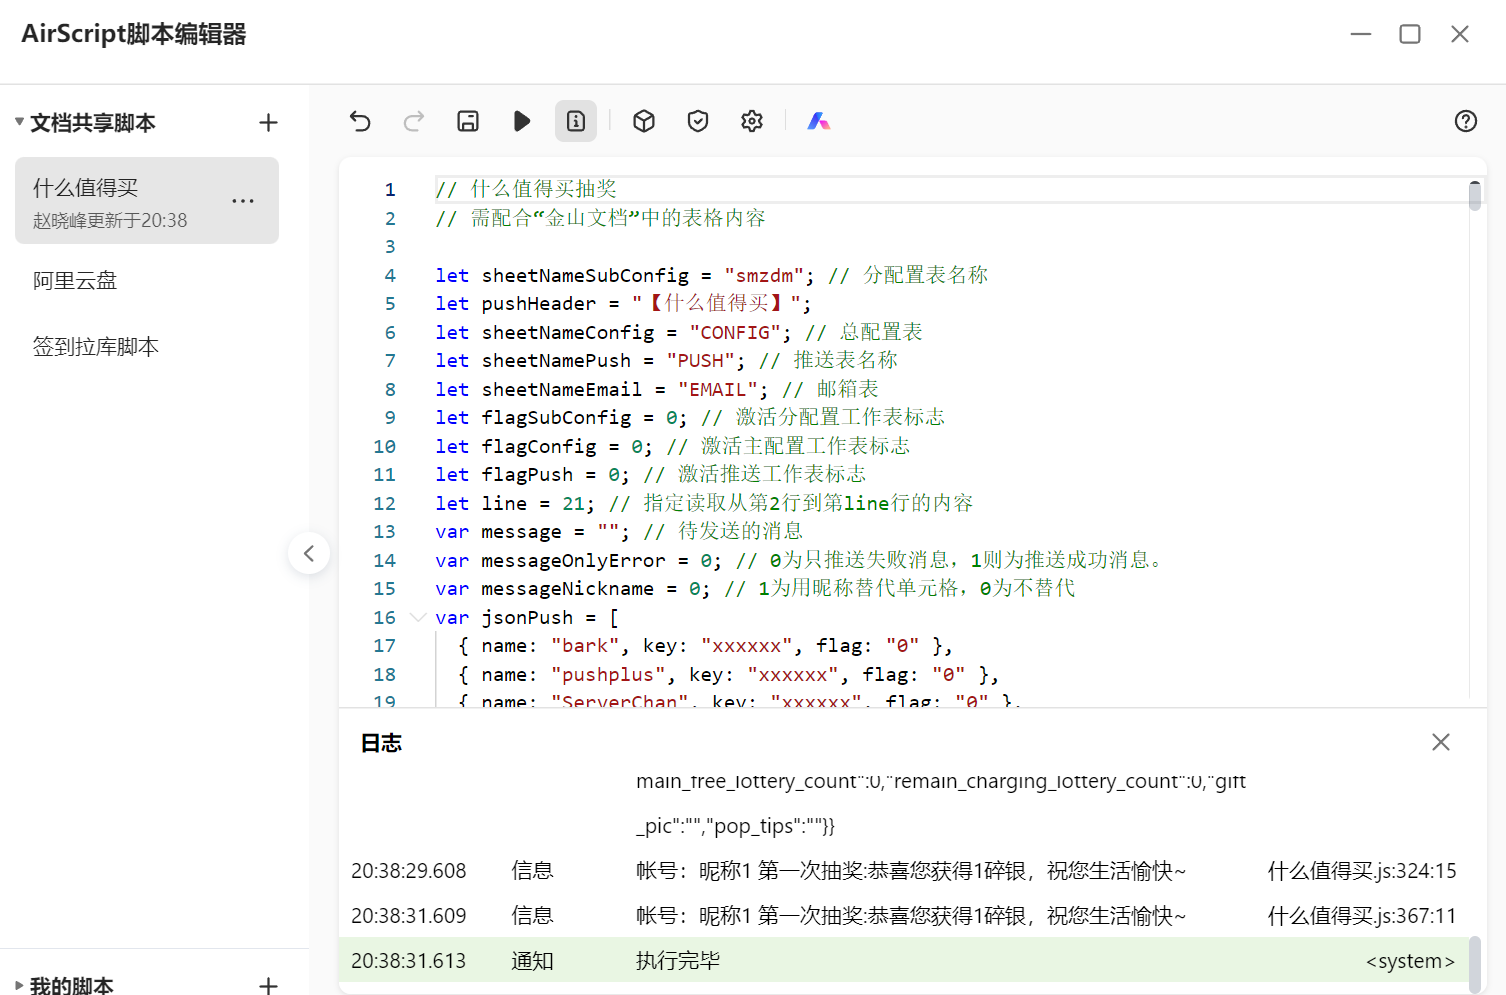This screenshot has height=995, width=1506.
Task: Open the cube-shaped services icon
Action: 644,121
